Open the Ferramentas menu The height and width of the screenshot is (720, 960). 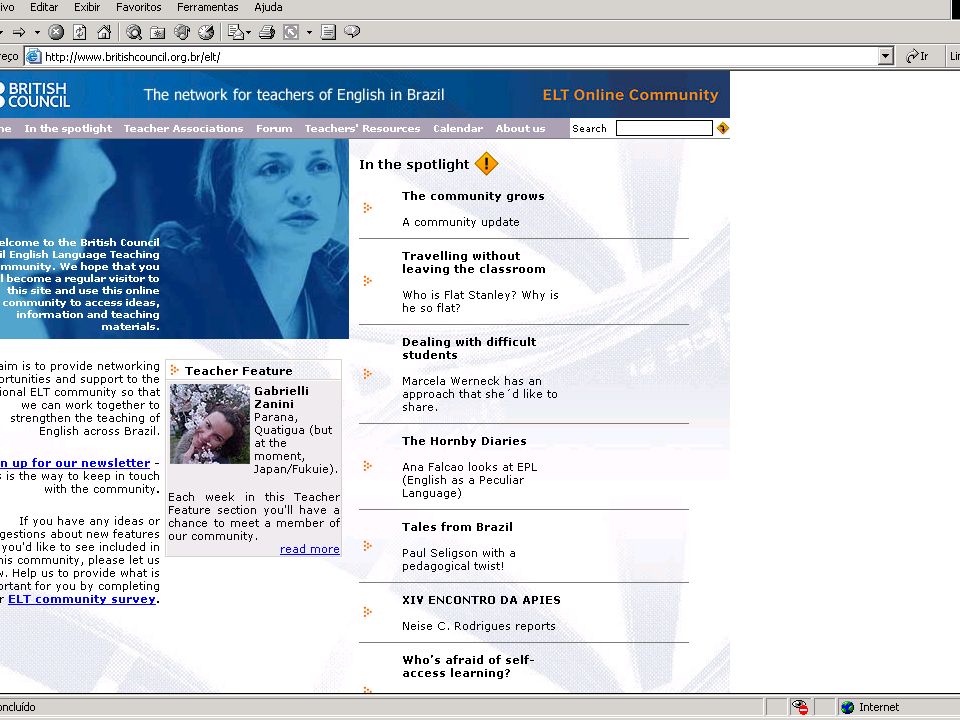(x=208, y=7)
